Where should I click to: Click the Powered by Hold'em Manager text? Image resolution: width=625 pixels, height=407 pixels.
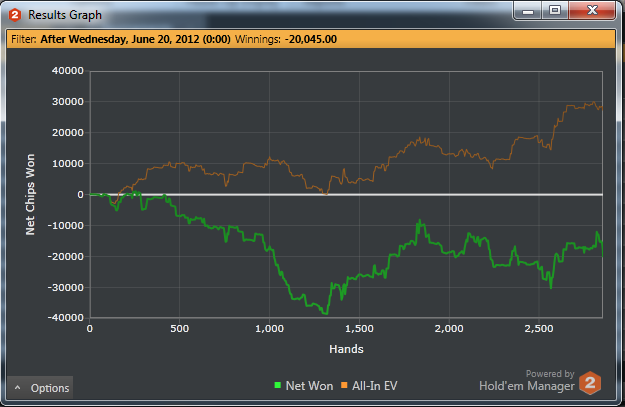coord(527,381)
